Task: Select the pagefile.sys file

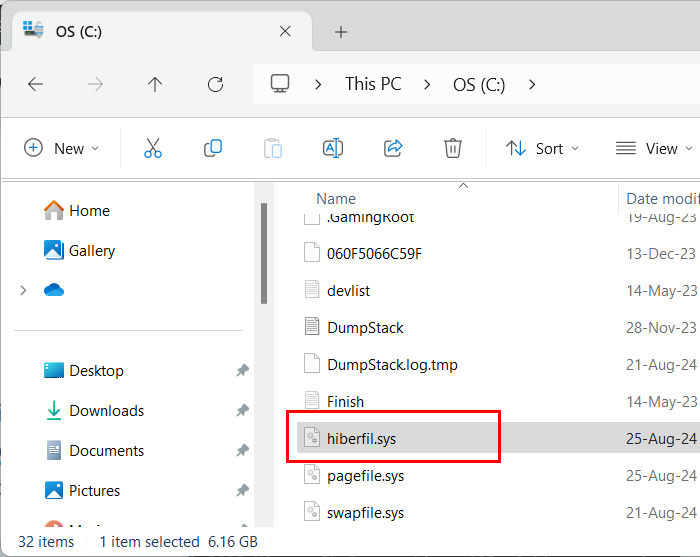Action: tap(365, 476)
